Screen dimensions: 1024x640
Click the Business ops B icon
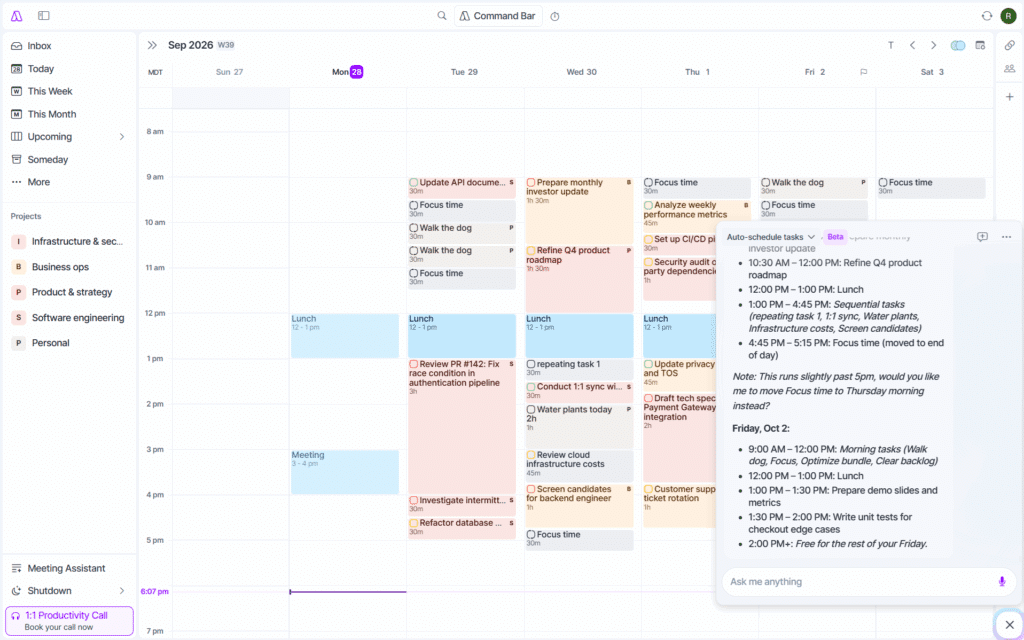(18, 267)
